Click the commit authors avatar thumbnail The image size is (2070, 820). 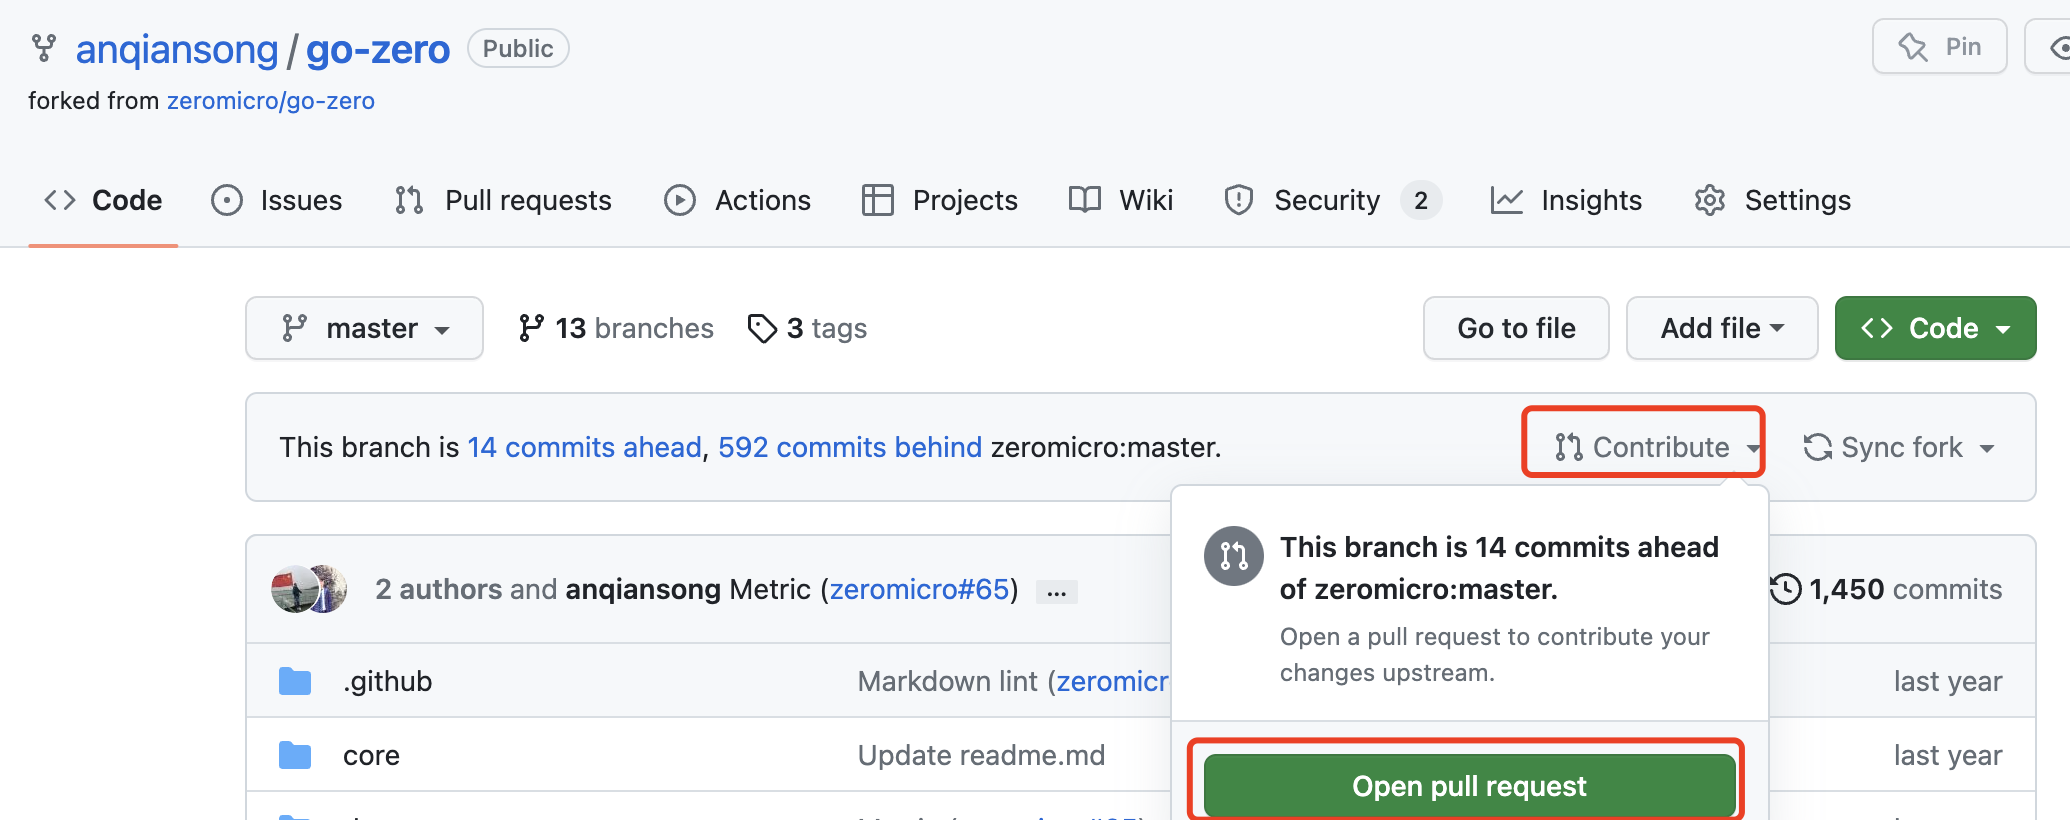309,589
